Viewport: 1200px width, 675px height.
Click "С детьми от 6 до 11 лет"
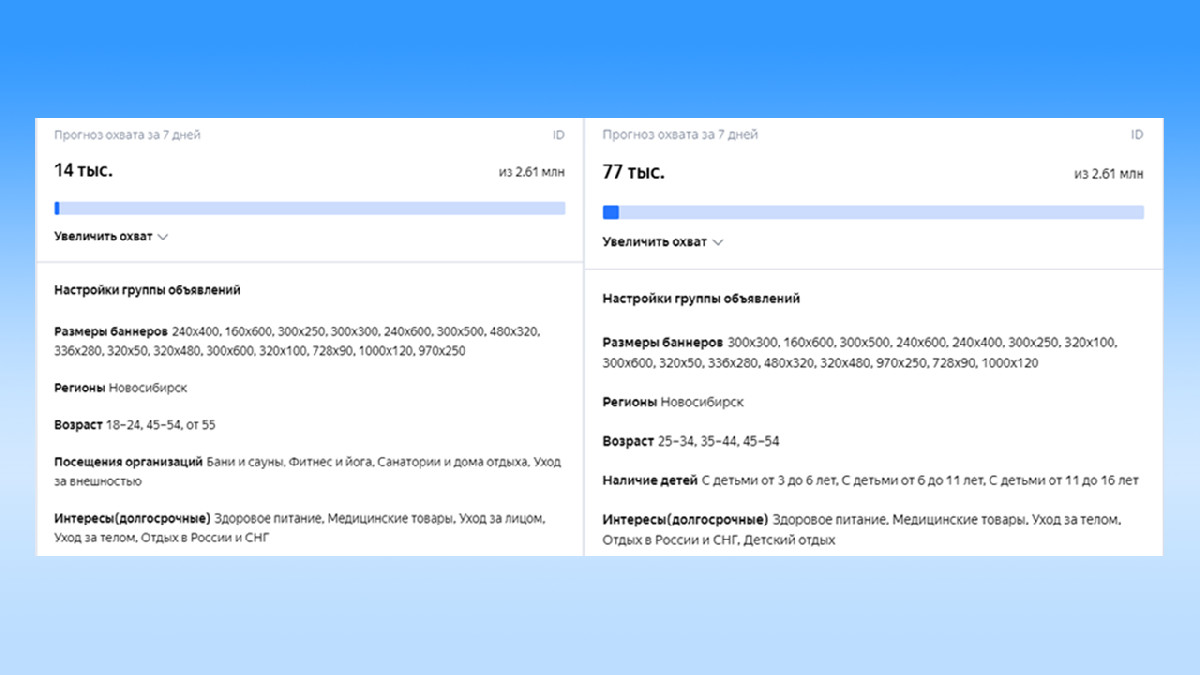point(911,481)
